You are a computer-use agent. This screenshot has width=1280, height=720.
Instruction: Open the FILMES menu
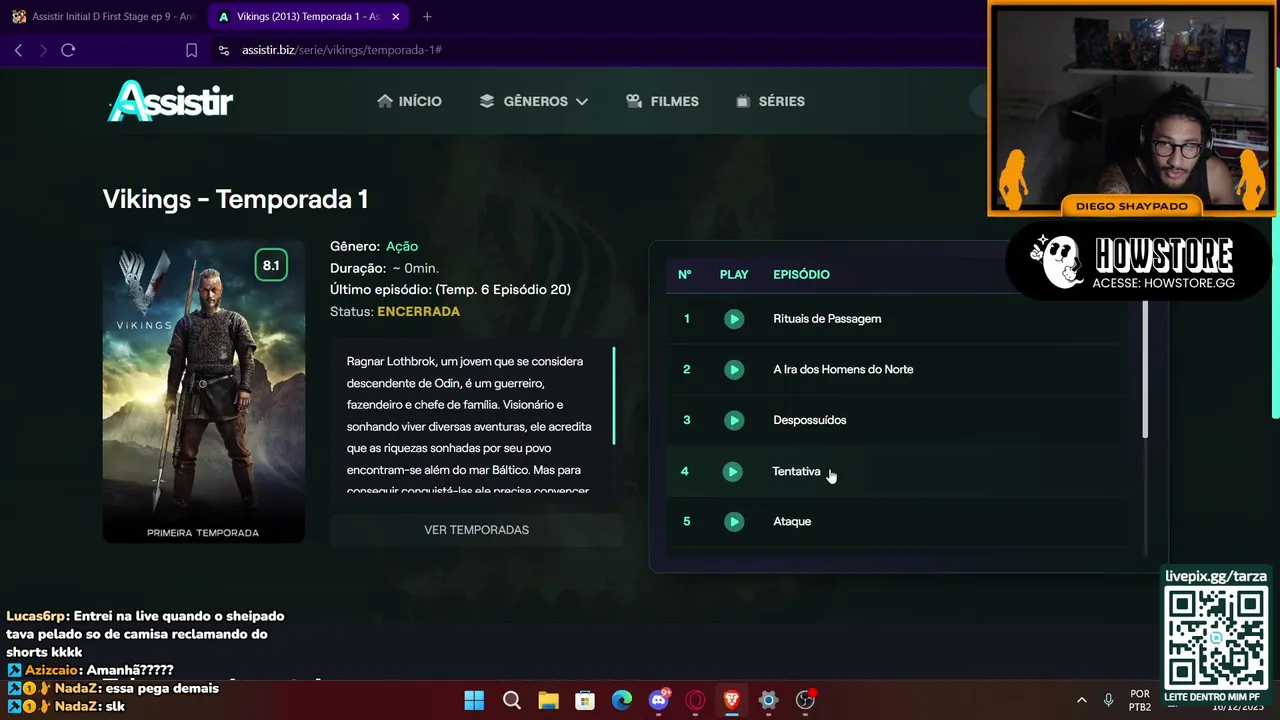(662, 101)
